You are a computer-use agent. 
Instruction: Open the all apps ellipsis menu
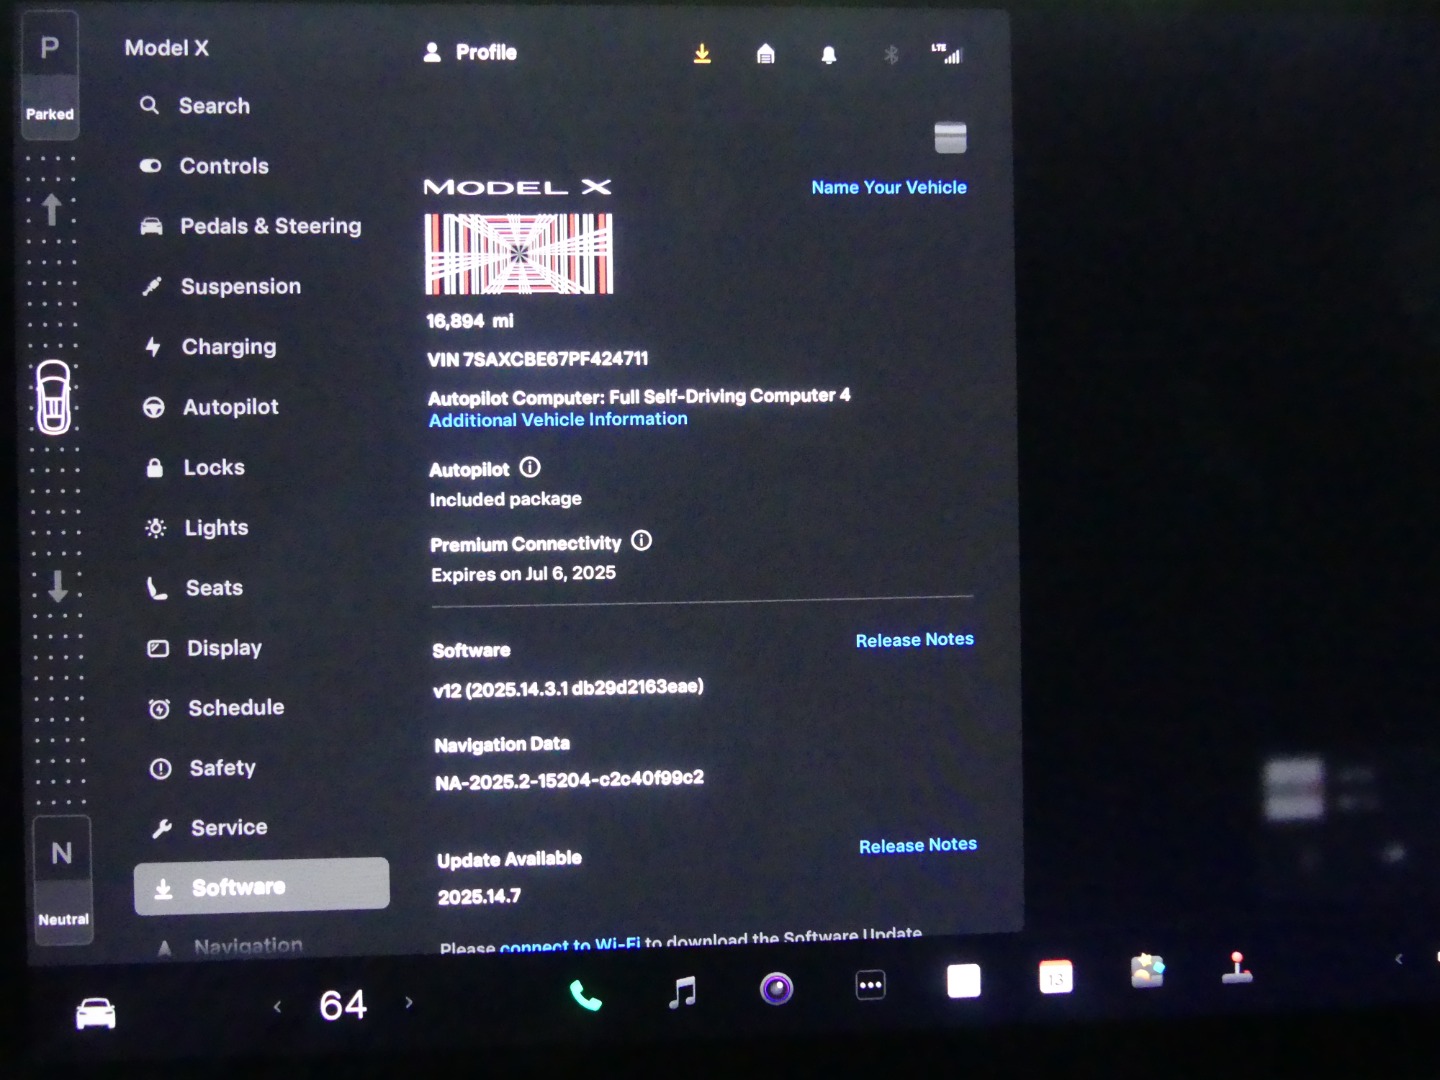point(870,985)
